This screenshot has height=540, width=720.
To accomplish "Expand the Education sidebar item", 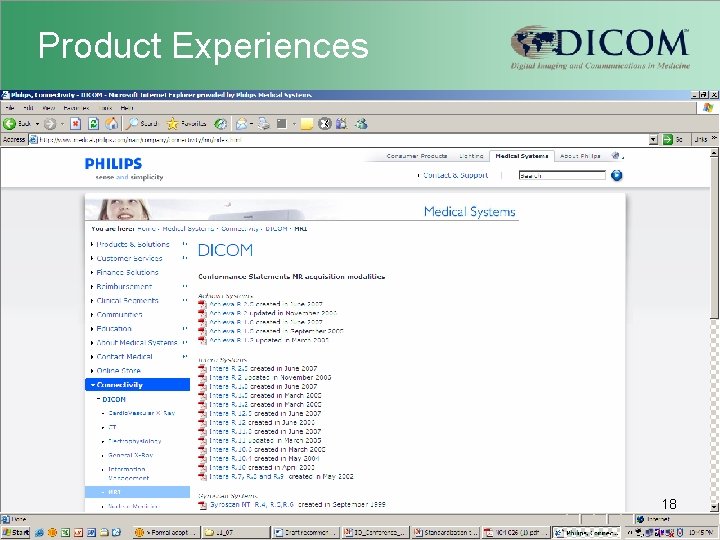I will coord(185,329).
